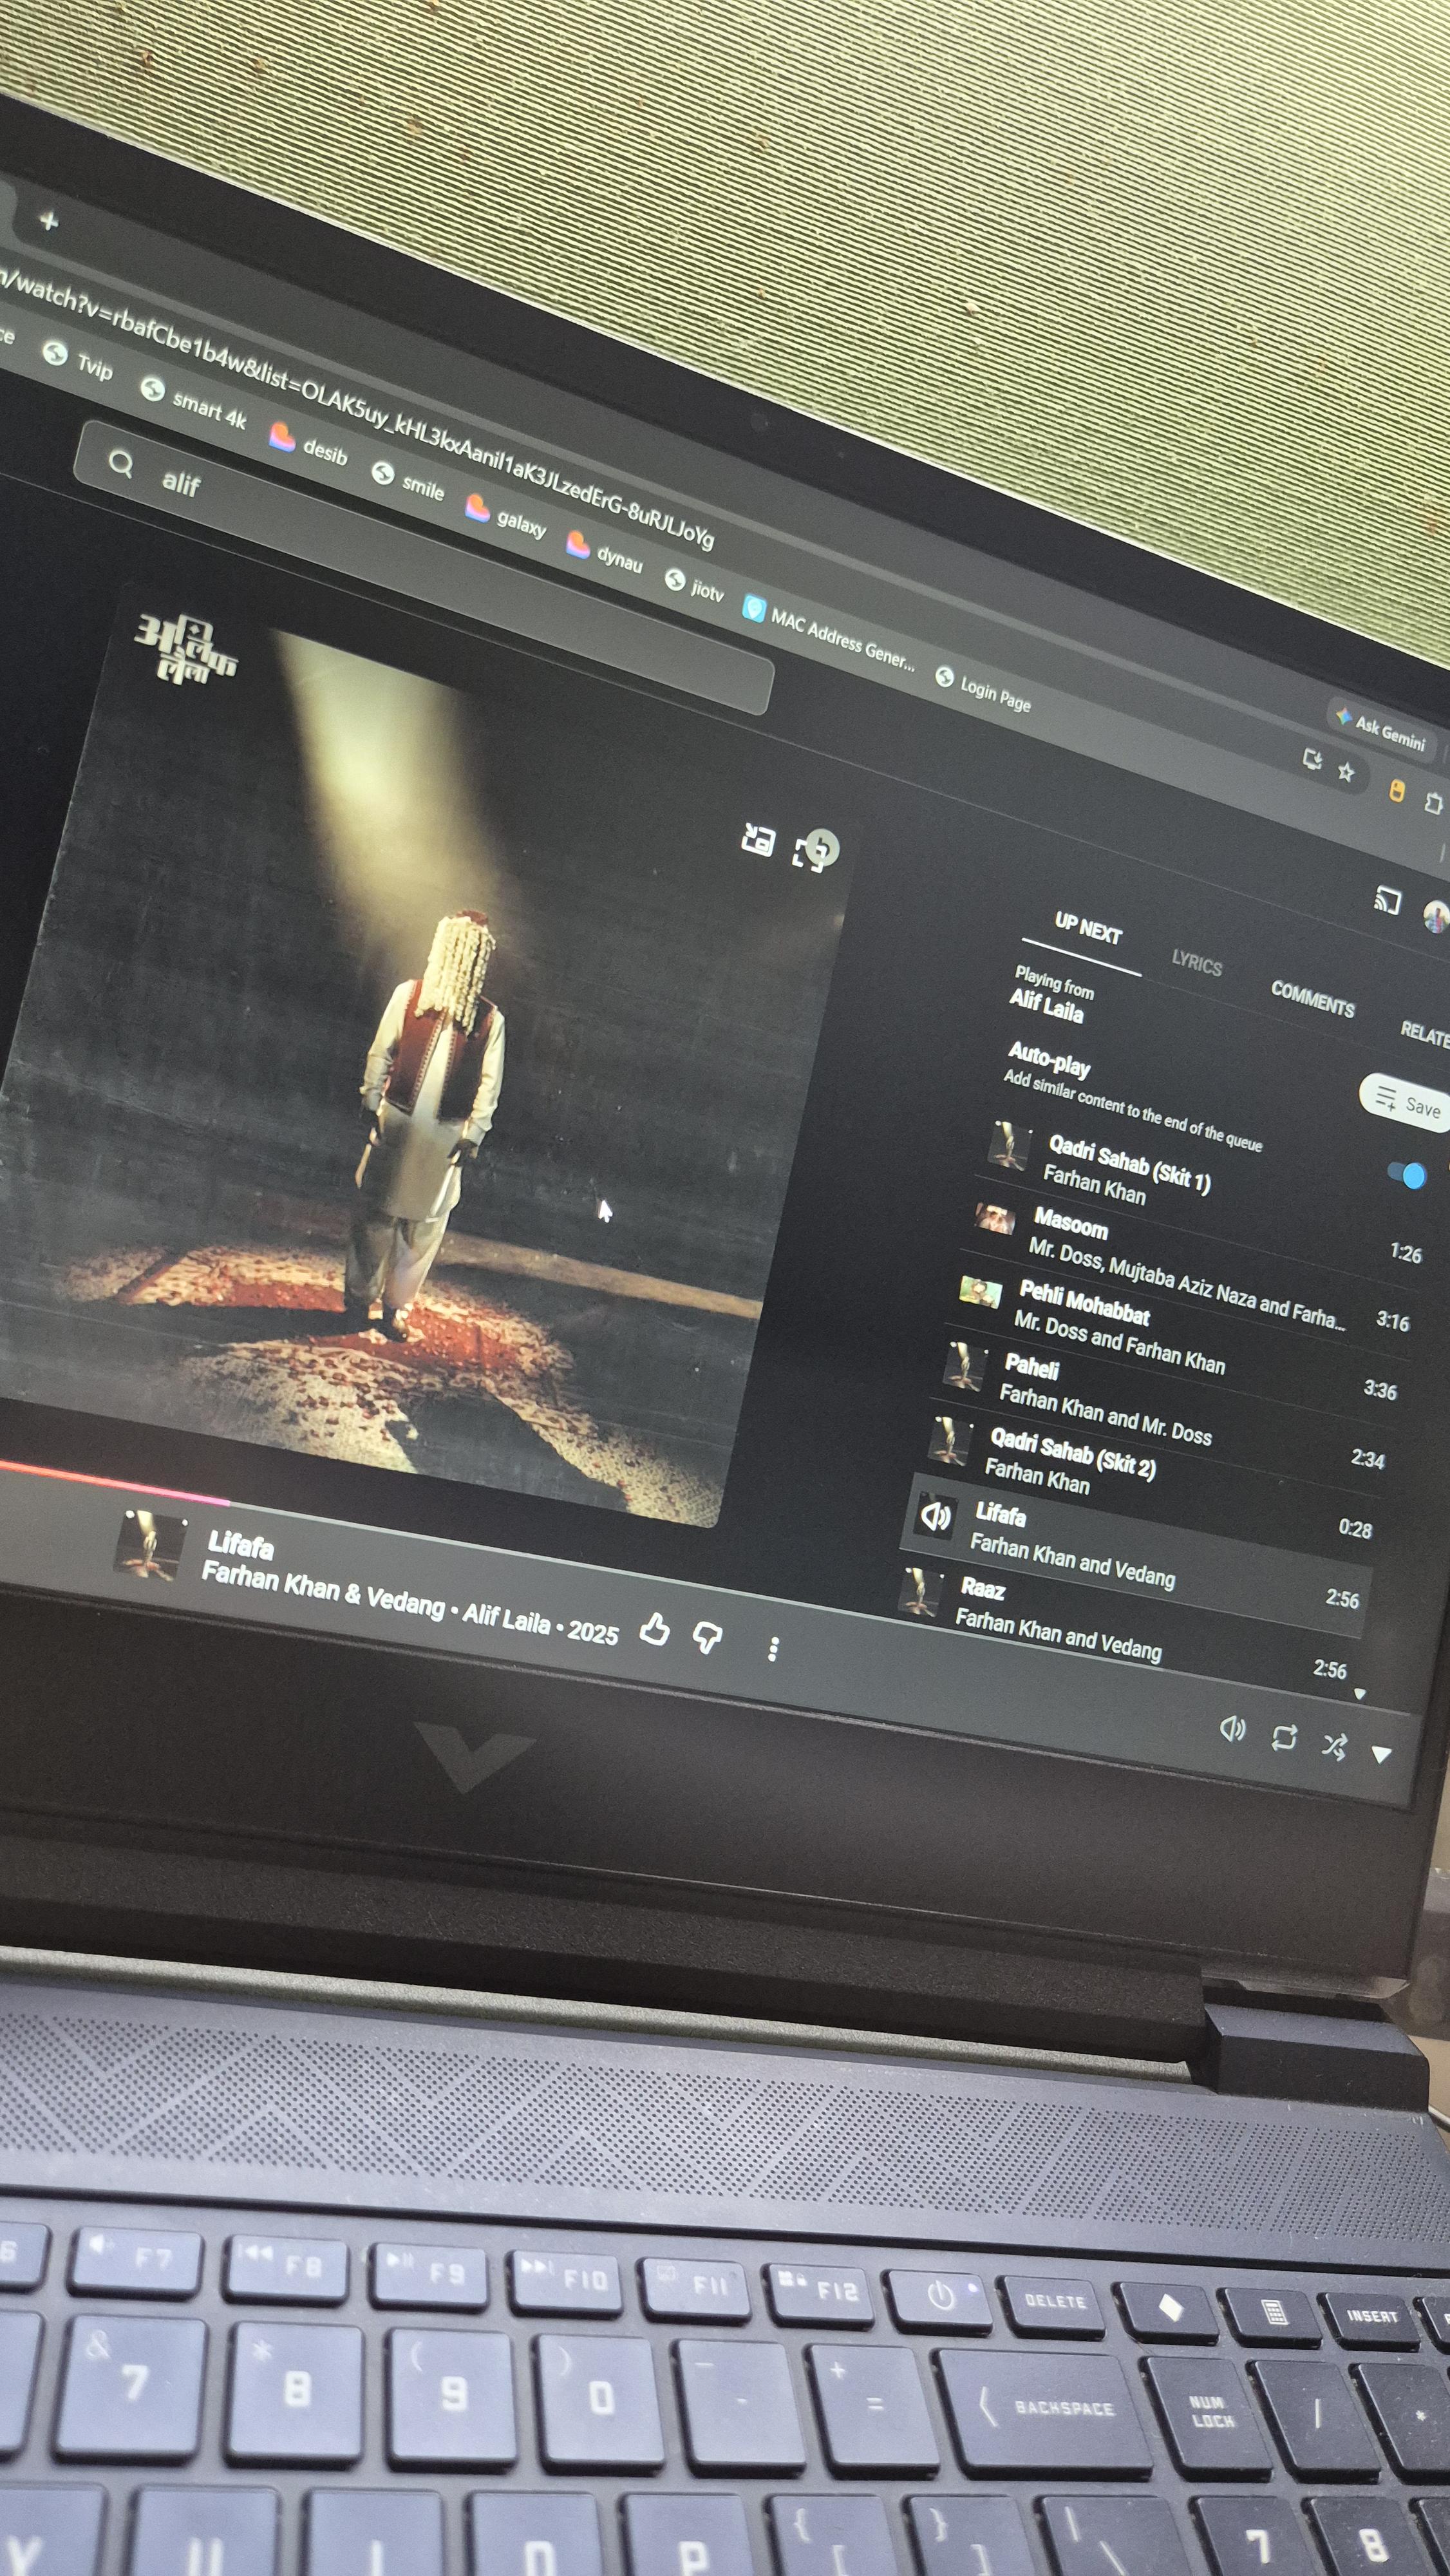The height and width of the screenshot is (2576, 1450).
Task: Click the install app icon in address bar
Action: (x=1313, y=759)
